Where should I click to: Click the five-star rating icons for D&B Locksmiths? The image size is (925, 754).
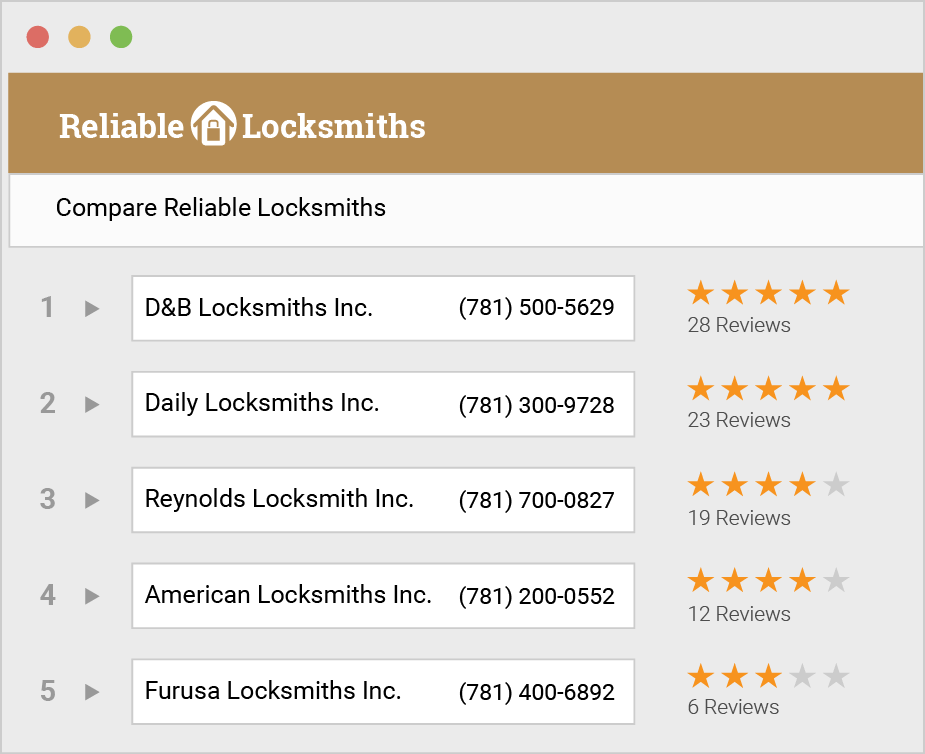pyautogui.click(x=768, y=292)
